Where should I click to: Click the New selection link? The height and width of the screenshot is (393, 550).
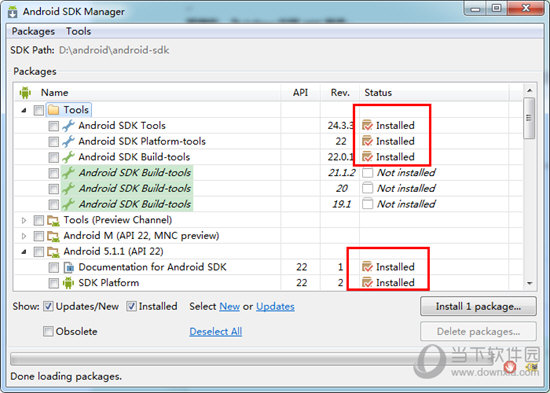pyautogui.click(x=229, y=306)
